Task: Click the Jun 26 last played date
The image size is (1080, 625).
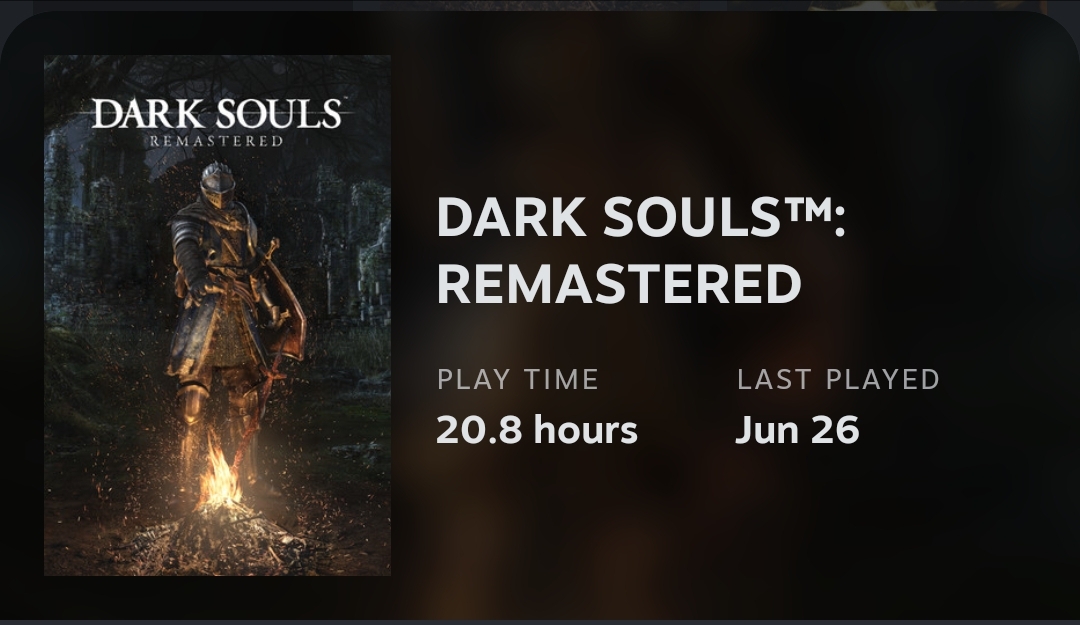Action: coord(798,430)
